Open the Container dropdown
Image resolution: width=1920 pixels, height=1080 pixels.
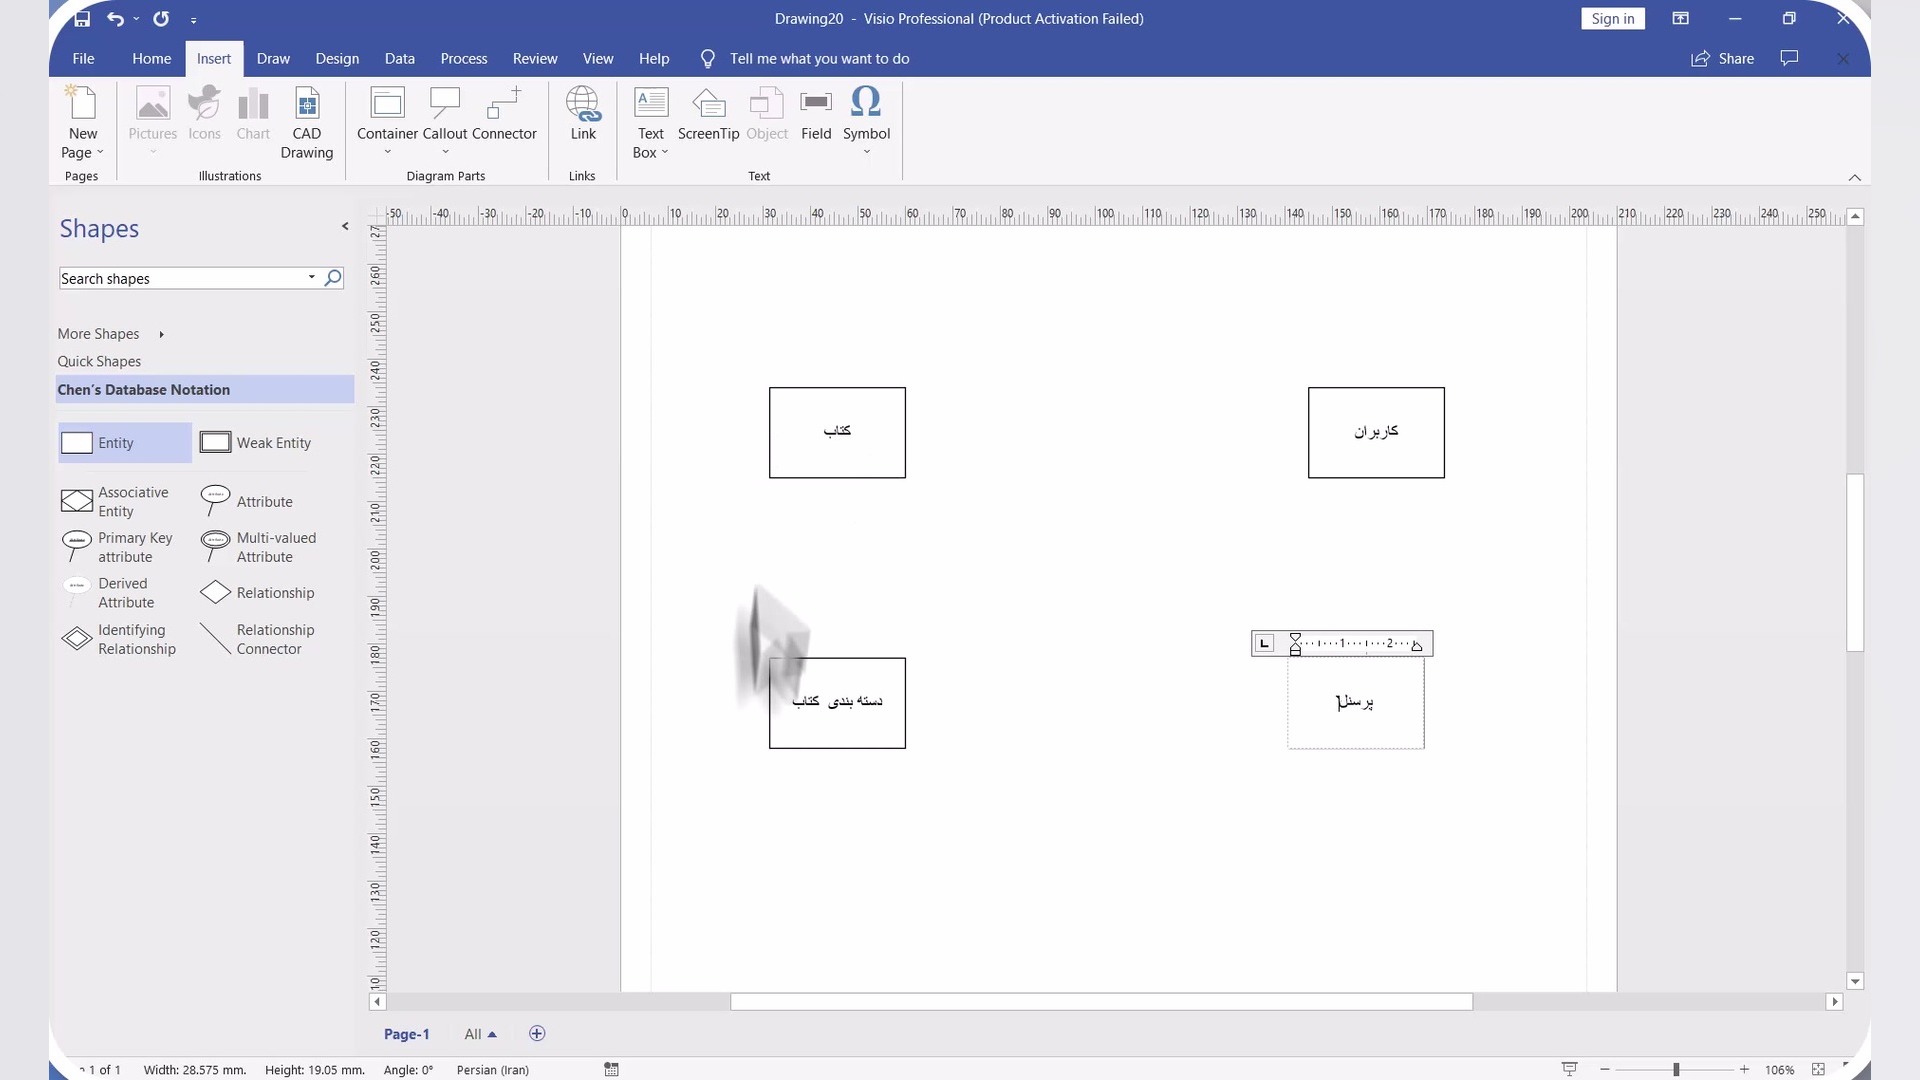point(387,152)
